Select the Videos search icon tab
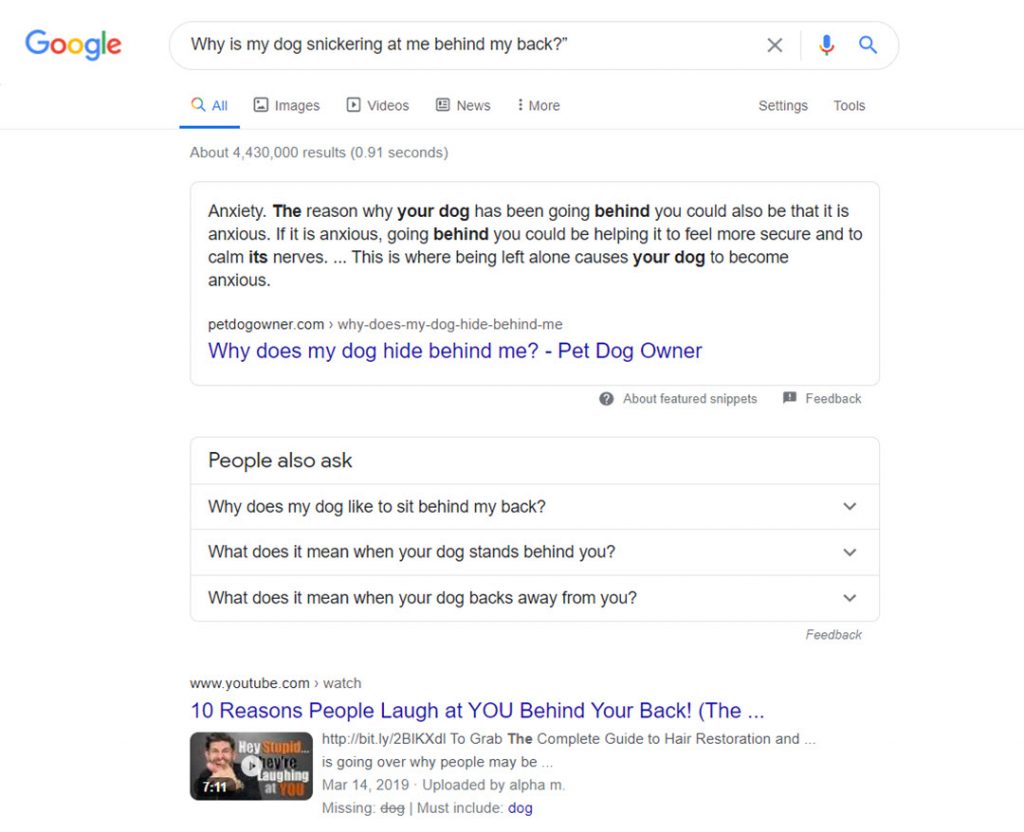Image resolution: width=1024 pixels, height=832 pixels. (353, 105)
